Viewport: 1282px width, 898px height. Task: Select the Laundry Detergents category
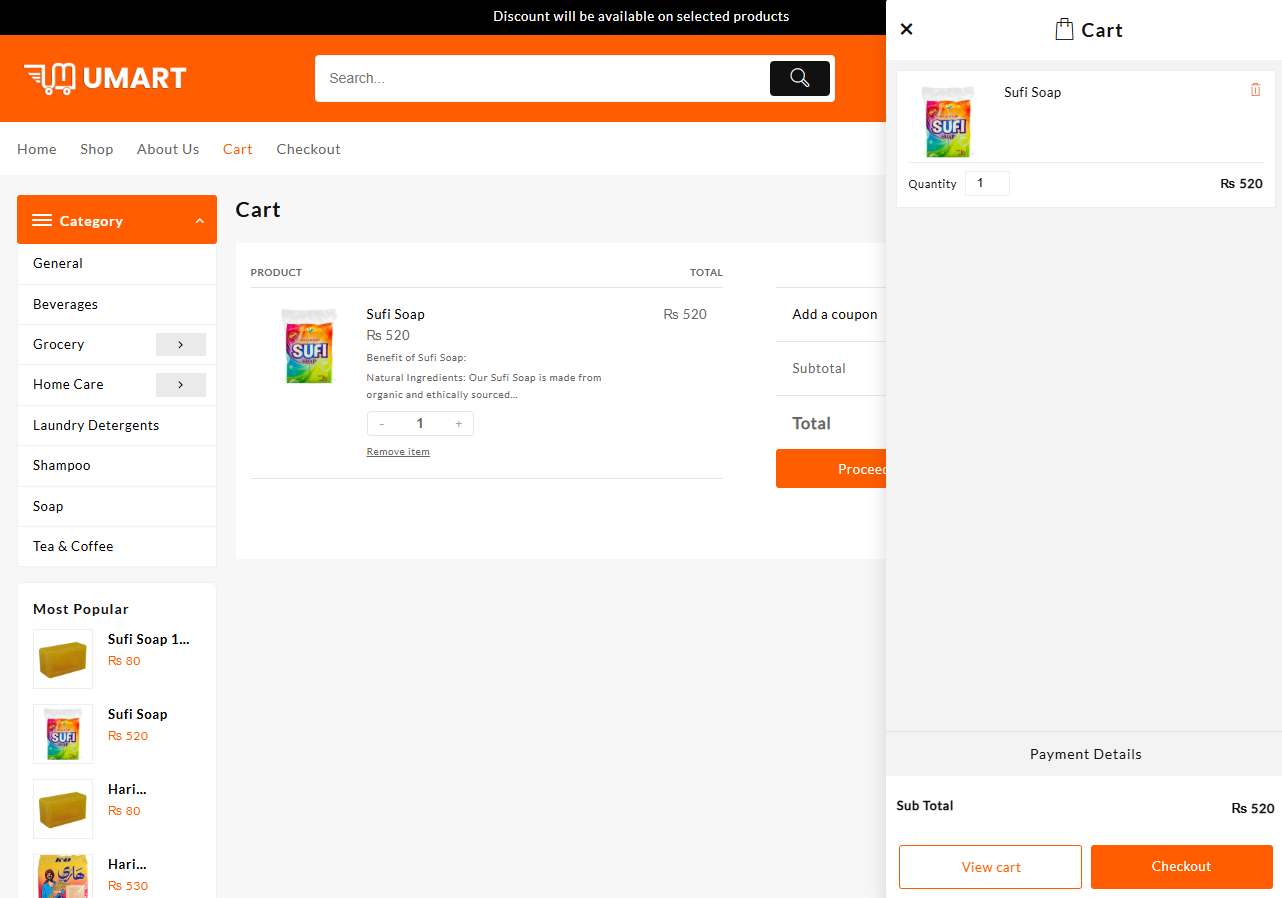[96, 425]
